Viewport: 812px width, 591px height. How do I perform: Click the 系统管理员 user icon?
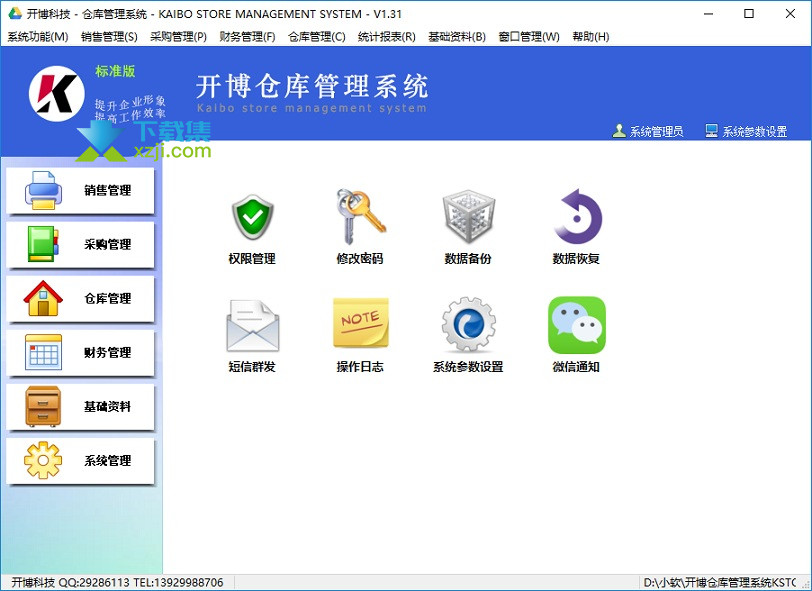(619, 131)
